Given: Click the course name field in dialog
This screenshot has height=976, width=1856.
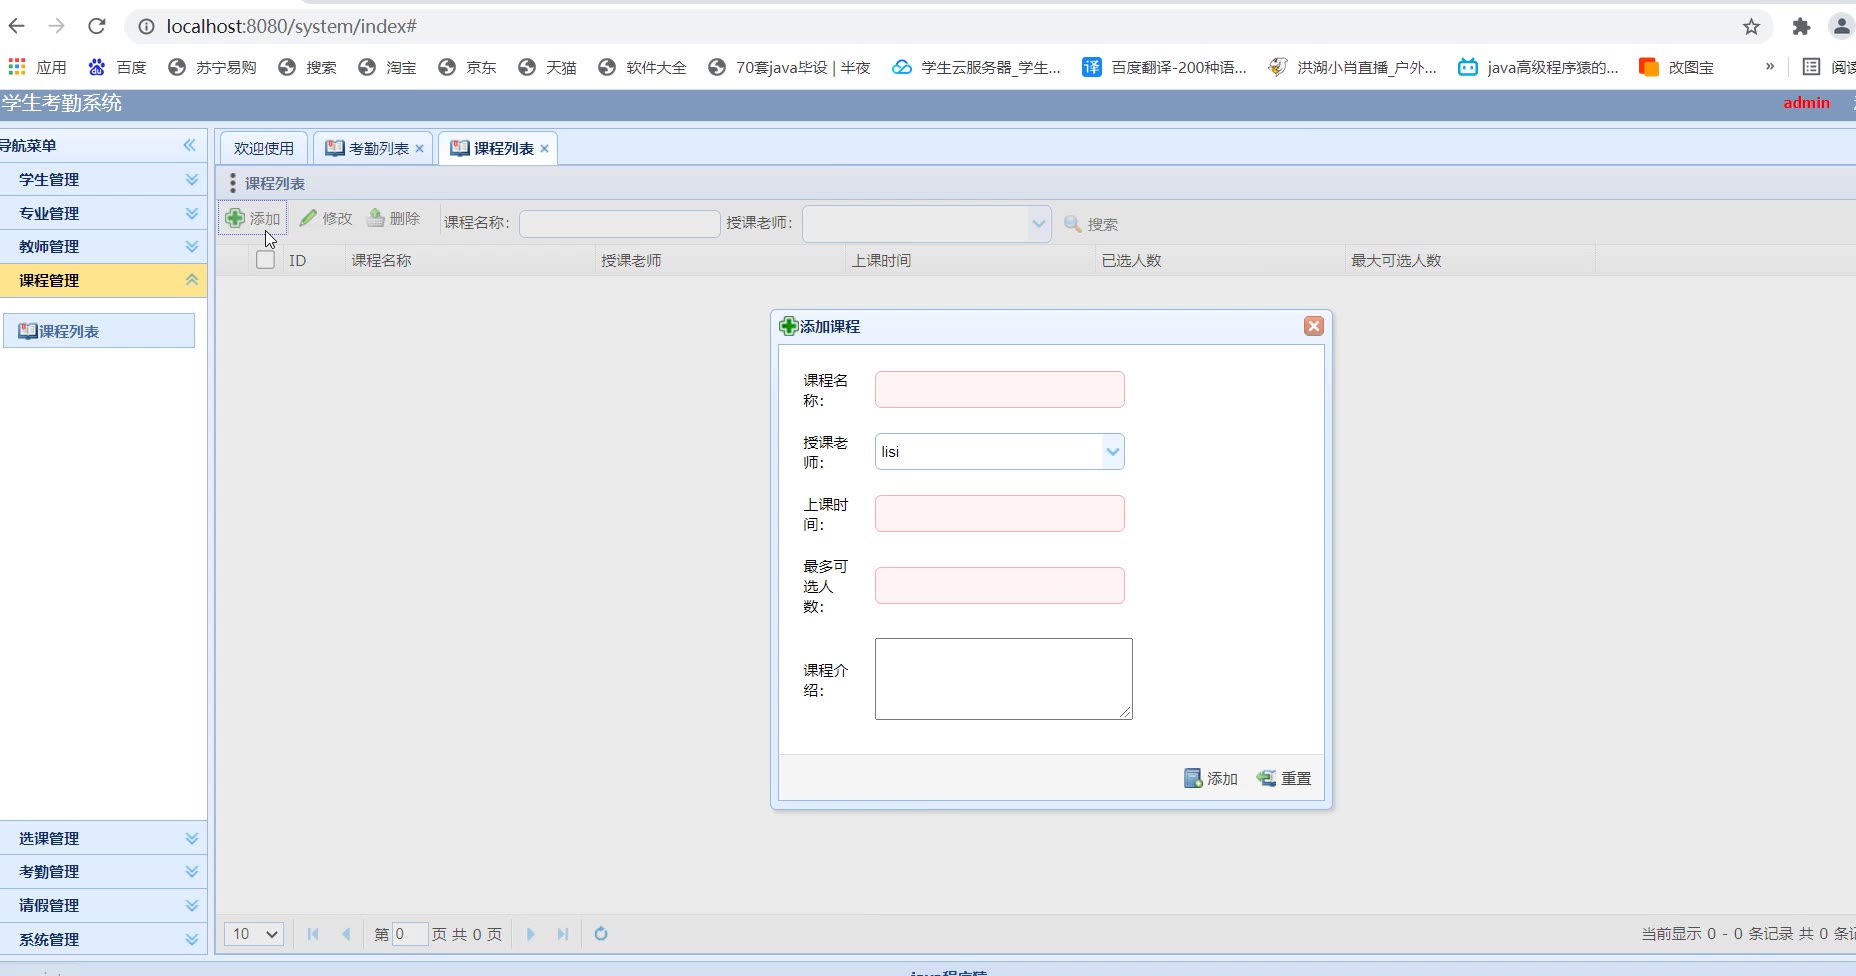Looking at the screenshot, I should [999, 390].
